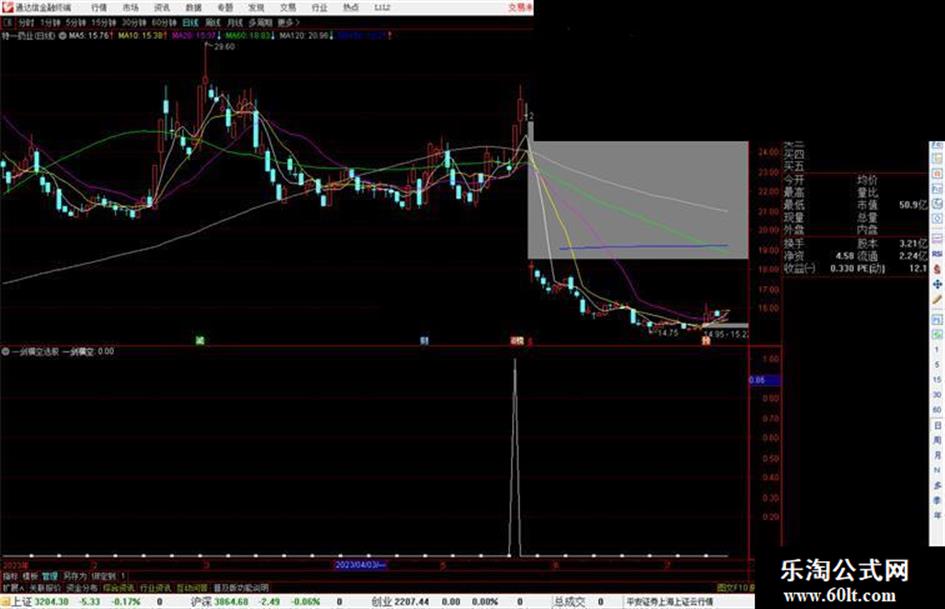The image size is (945, 609).
Task: Click the 模板 button in bottom bar
Action: tap(30, 576)
